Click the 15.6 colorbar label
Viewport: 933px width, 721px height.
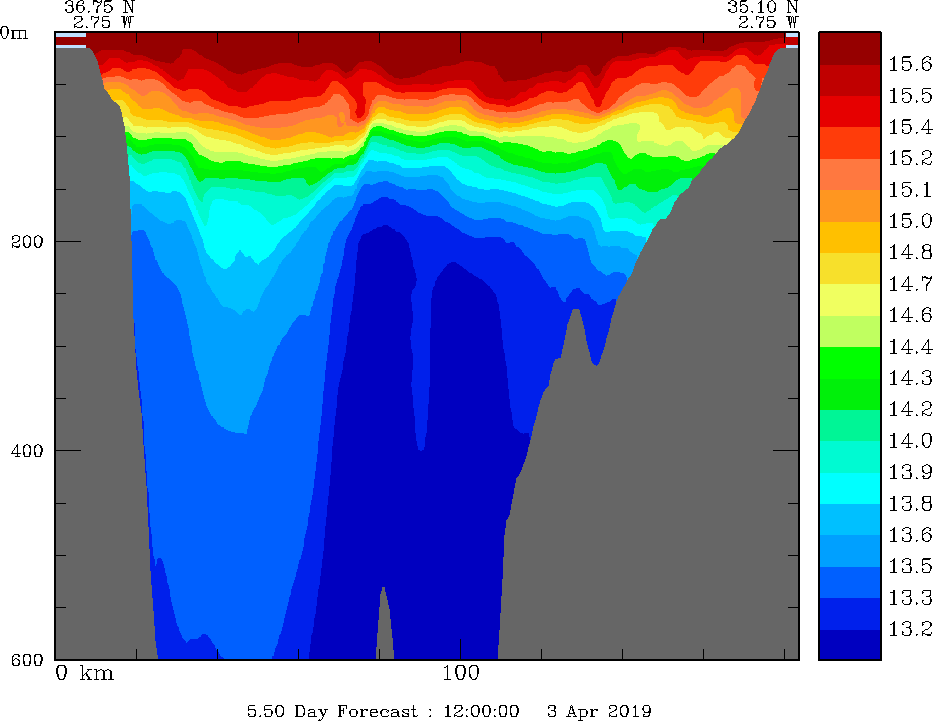tap(910, 64)
